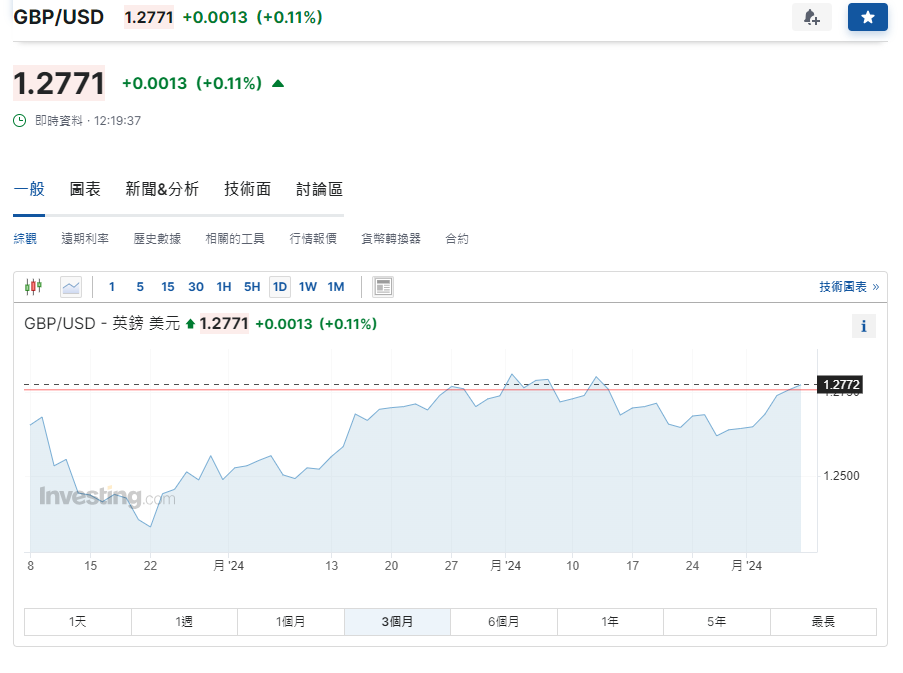Click the real-time data clock icon

pyautogui.click(x=20, y=120)
